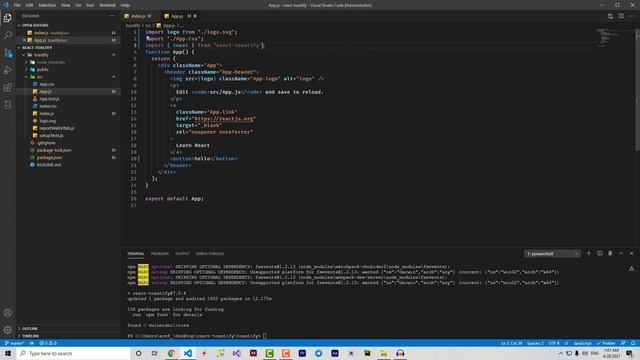Open the File menu
The width and height of the screenshot is (640, 360).
coord(17,5)
